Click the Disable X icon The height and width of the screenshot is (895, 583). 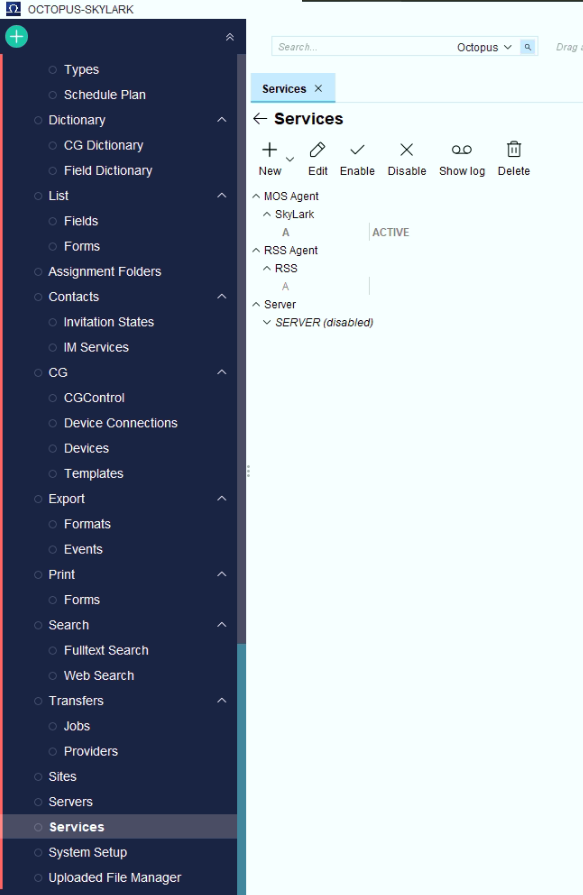tap(407, 150)
